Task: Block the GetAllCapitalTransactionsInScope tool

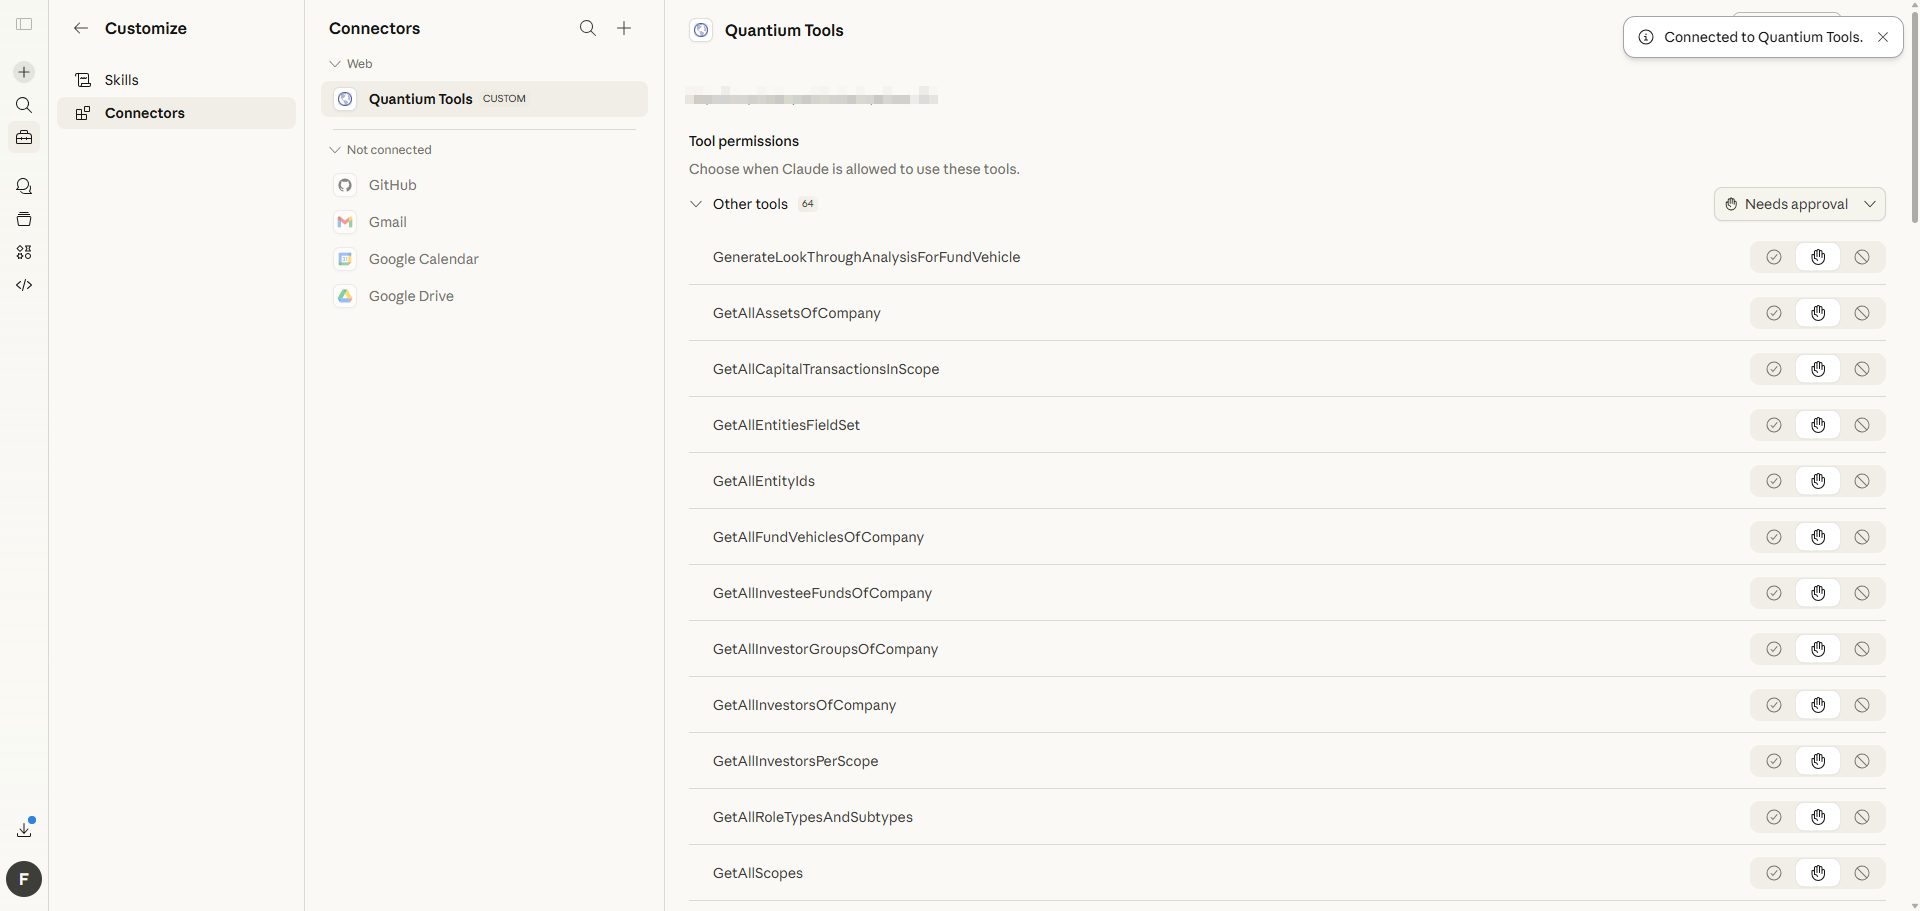Action: [1862, 369]
